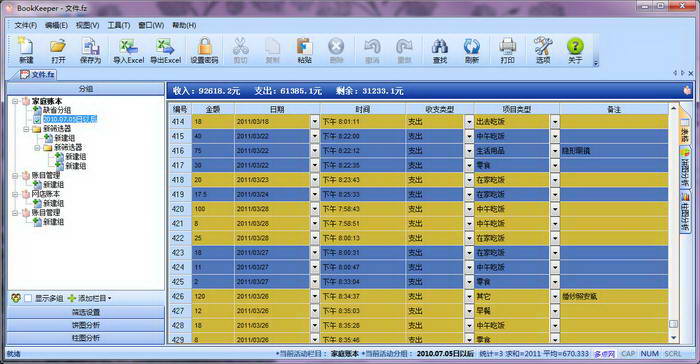This screenshot has width=700, height=364.
Task: Click the 柱图分析 panel button at bottom left
Action: pyautogui.click(x=86, y=338)
